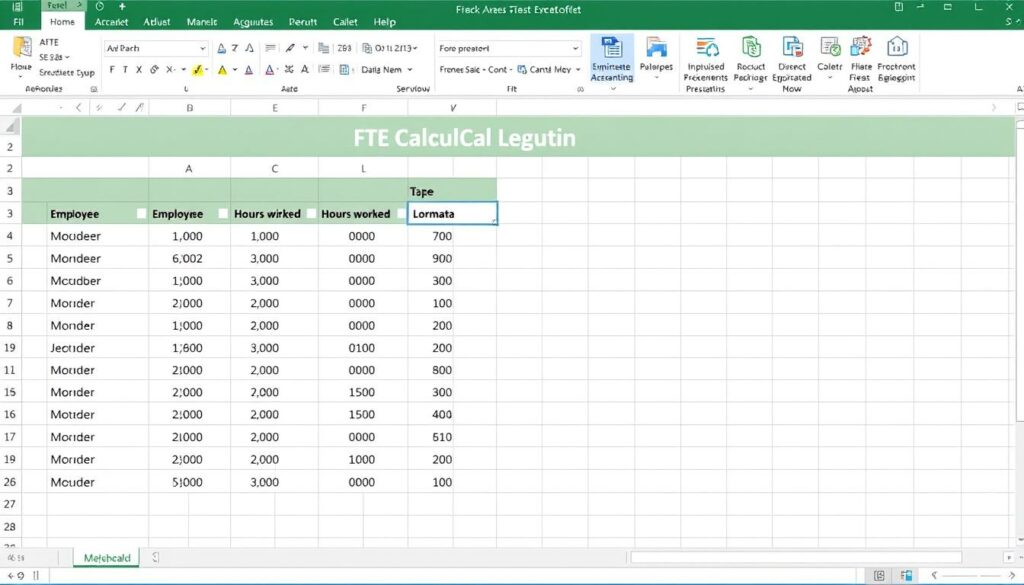Click the yellow fill color triangle icon

tap(222, 70)
